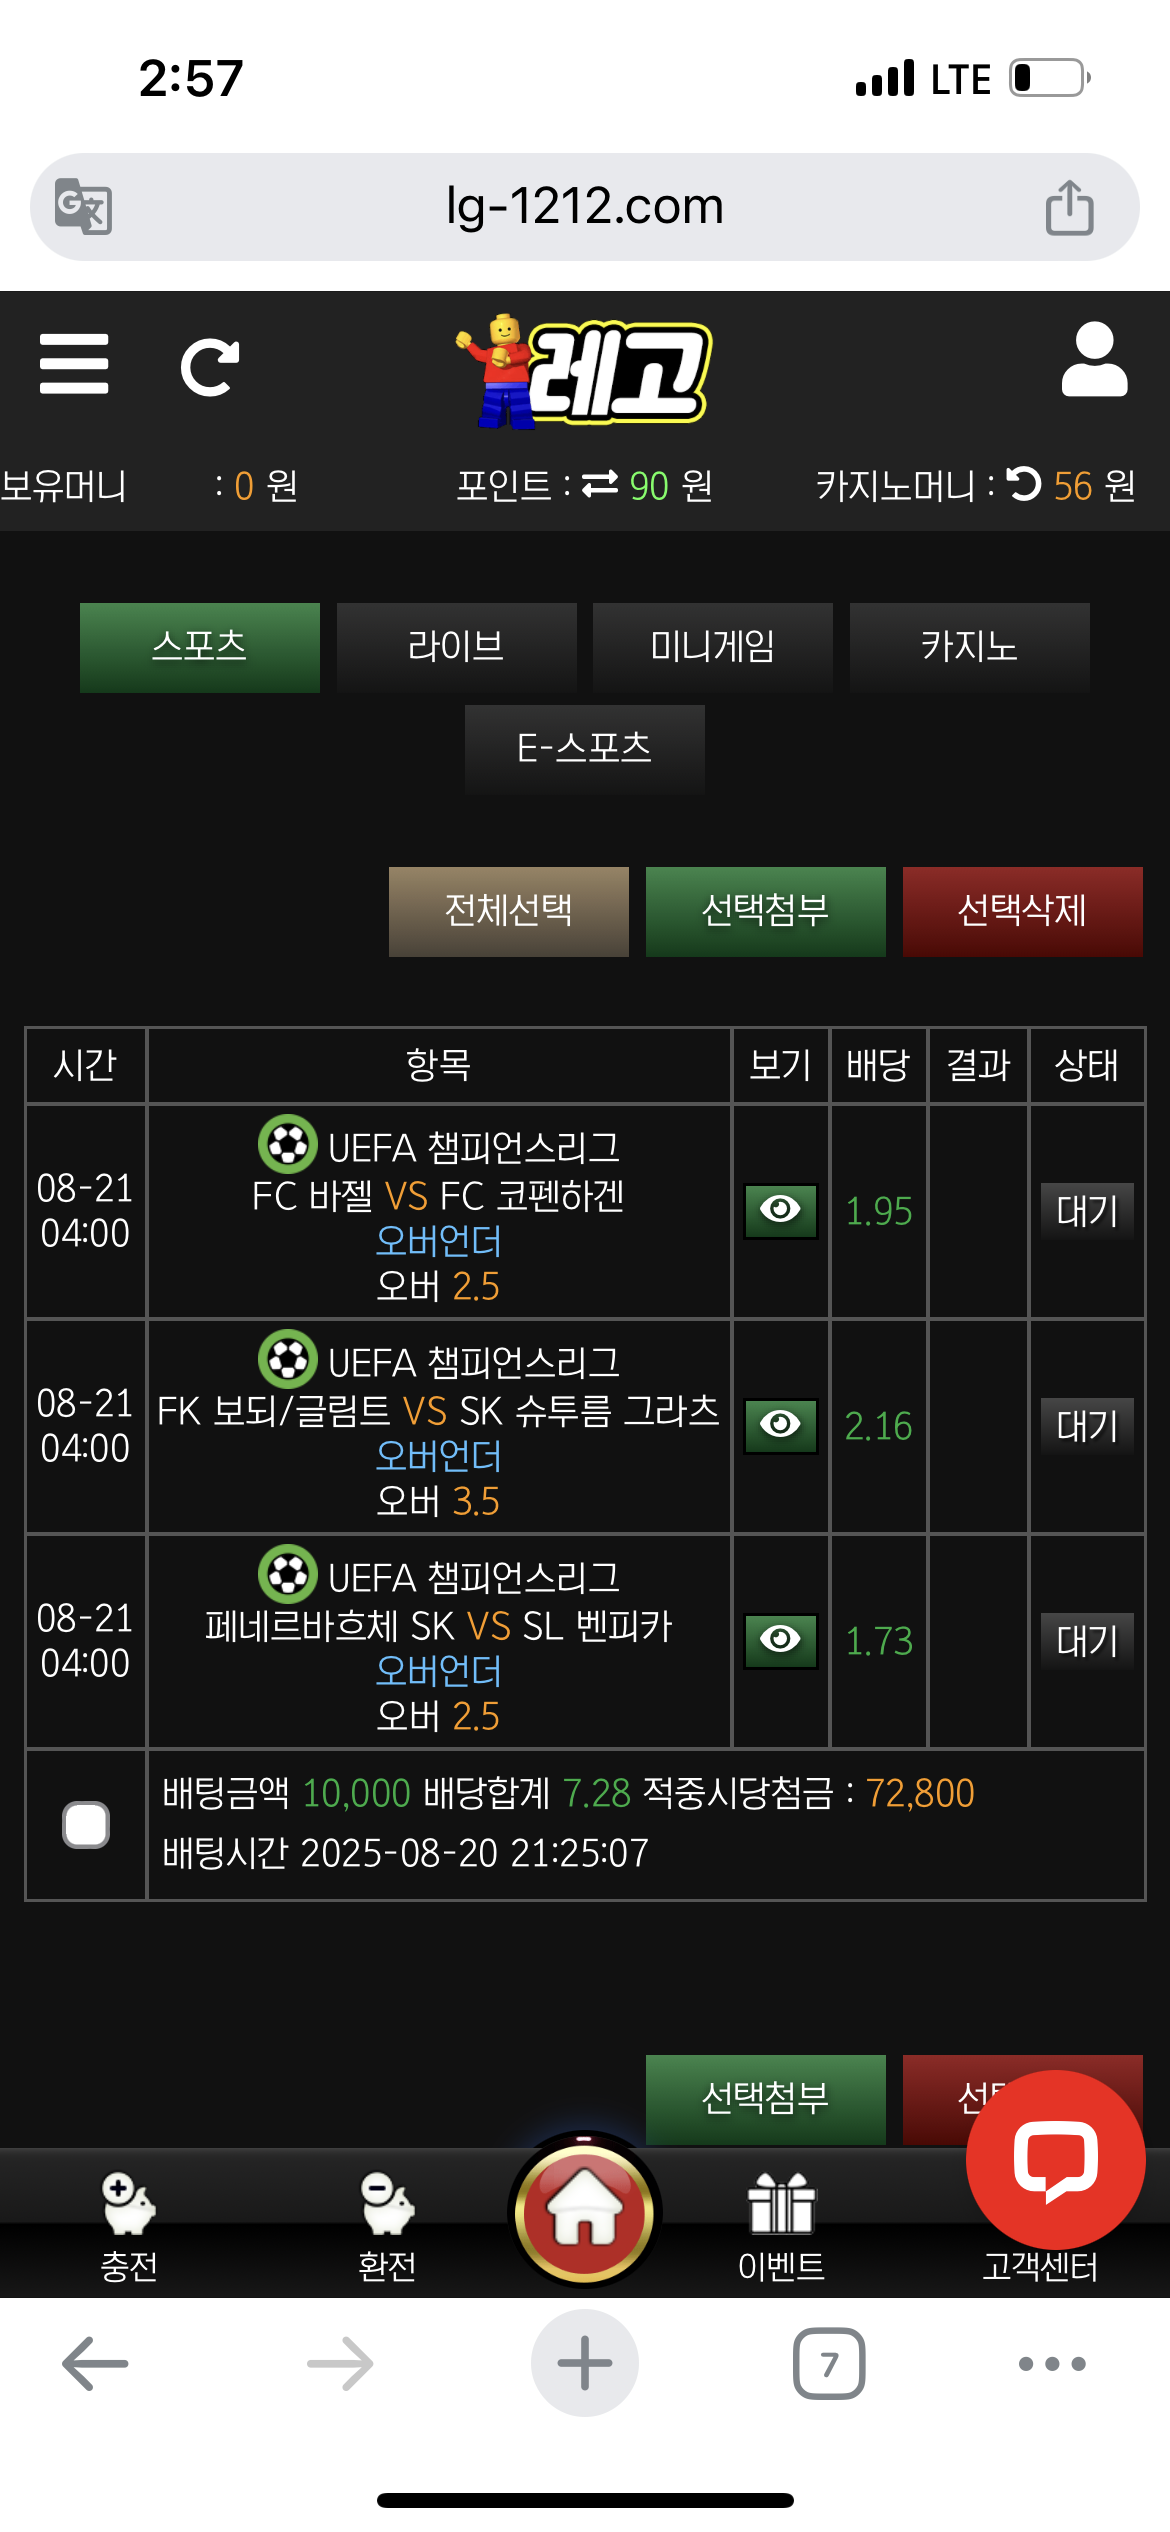Tap the red customer chat bubble
The width and height of the screenshot is (1170, 2532).
[x=1055, y=2159]
